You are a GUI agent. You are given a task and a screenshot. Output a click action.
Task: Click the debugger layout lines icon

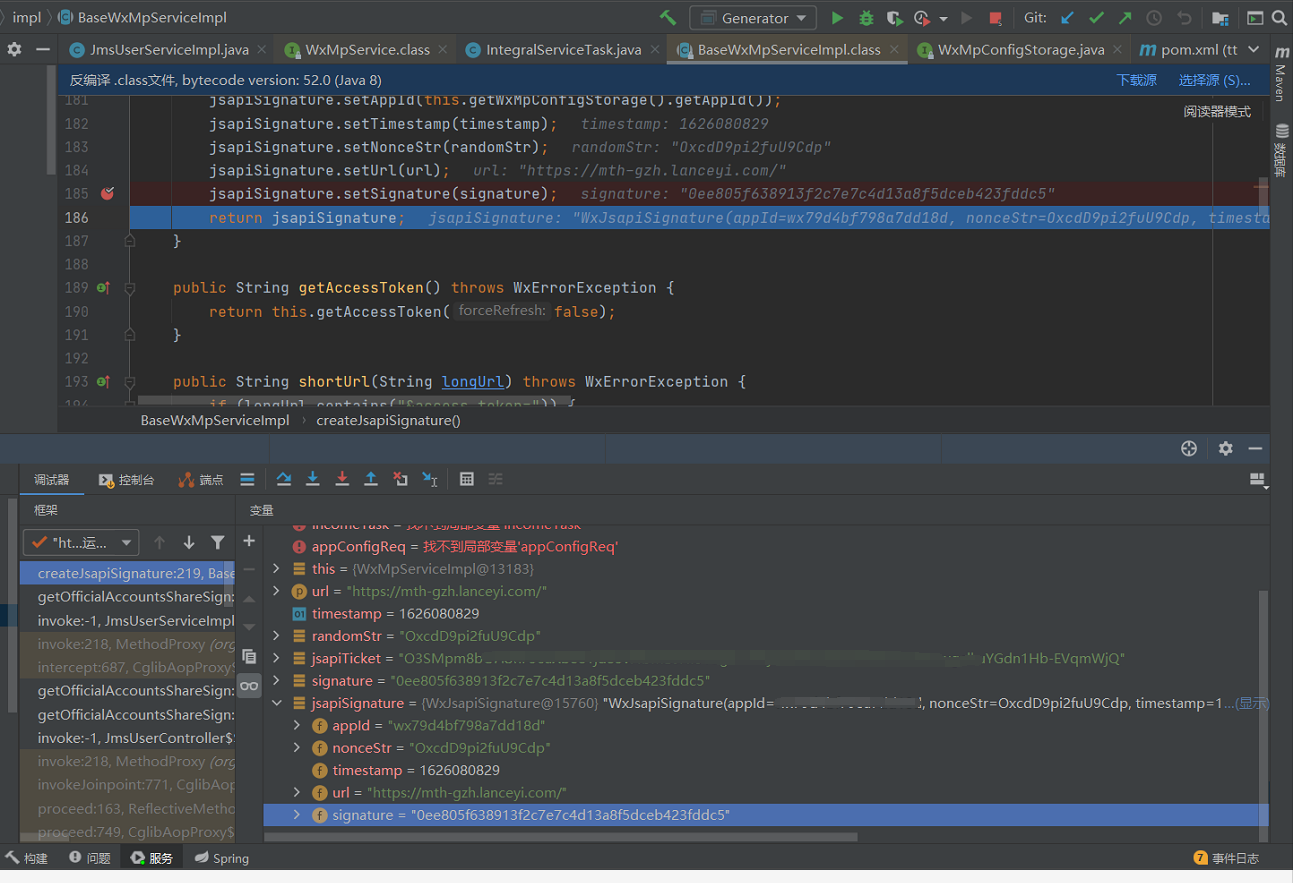247,480
